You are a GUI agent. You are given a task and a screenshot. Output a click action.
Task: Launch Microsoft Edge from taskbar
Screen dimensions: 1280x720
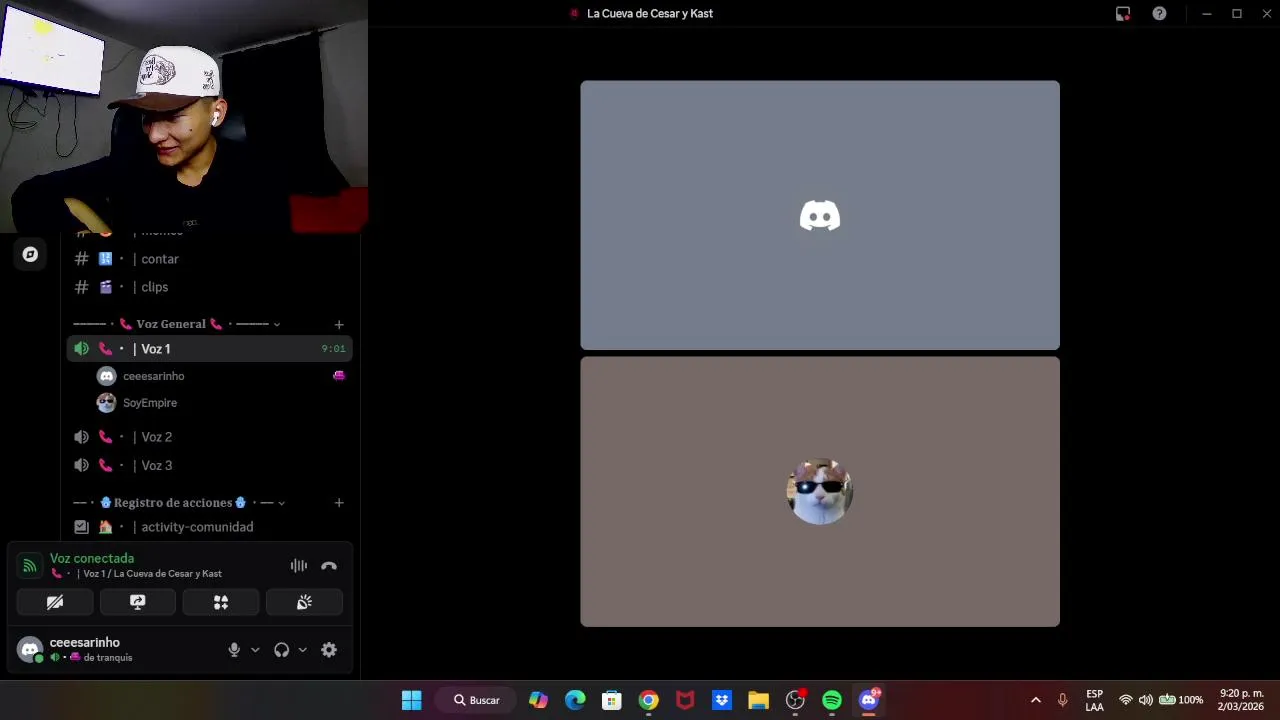tap(575, 700)
